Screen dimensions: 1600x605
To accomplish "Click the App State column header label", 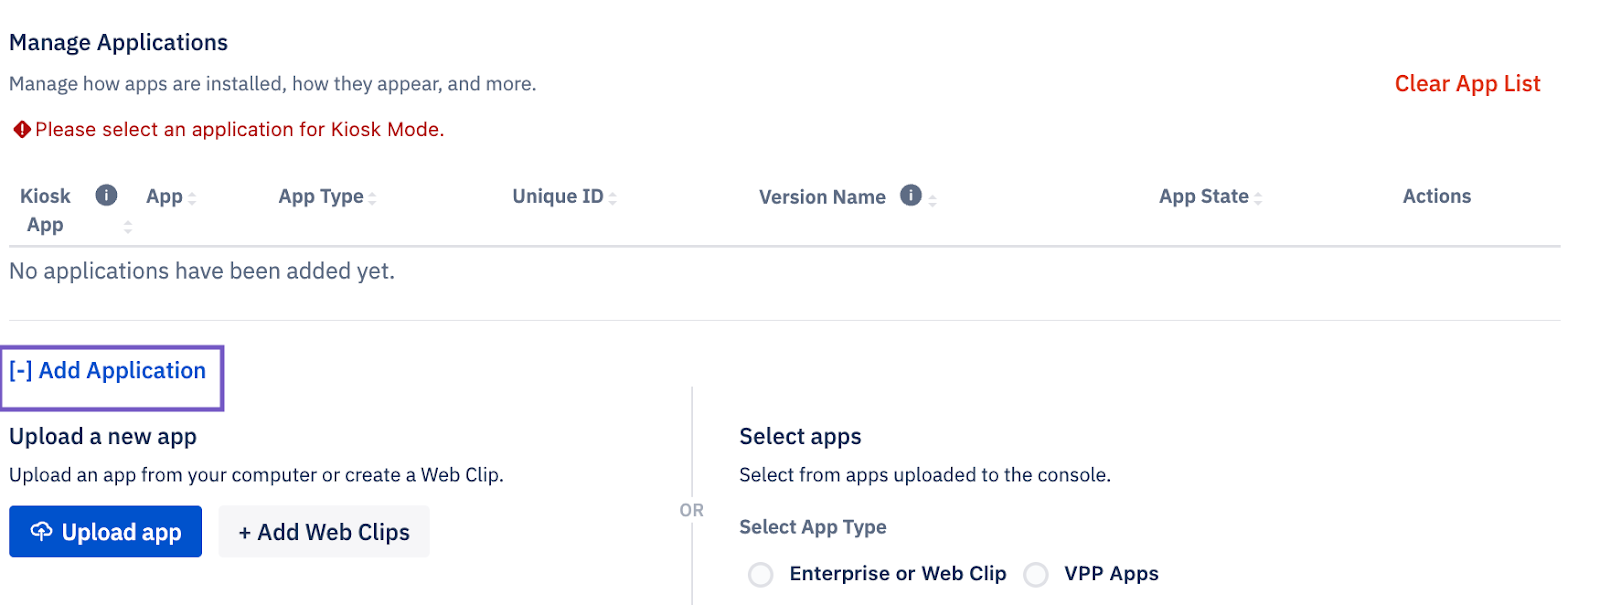I will tap(1203, 196).
